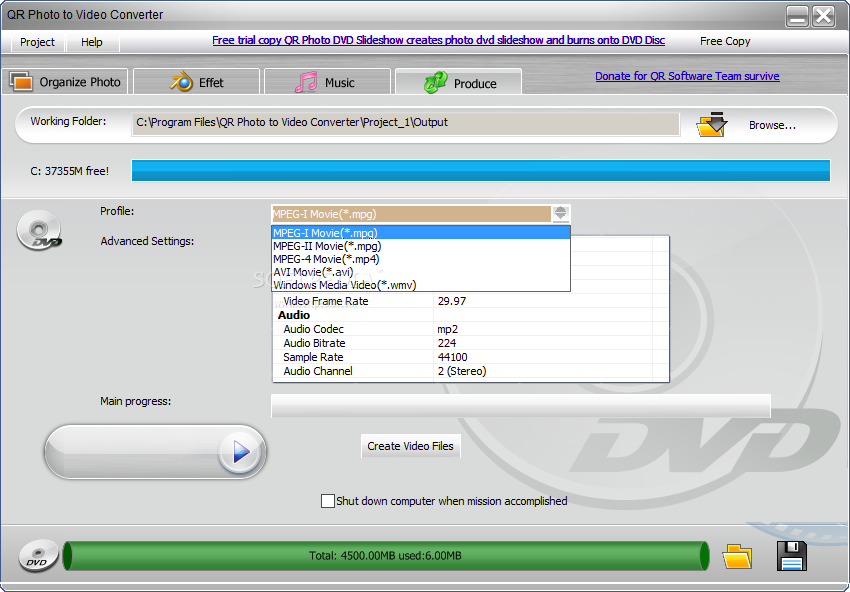This screenshot has height=592, width=850.
Task: Select MPEG-4 Movie(*.mp4) from list
Action: click(x=421, y=259)
